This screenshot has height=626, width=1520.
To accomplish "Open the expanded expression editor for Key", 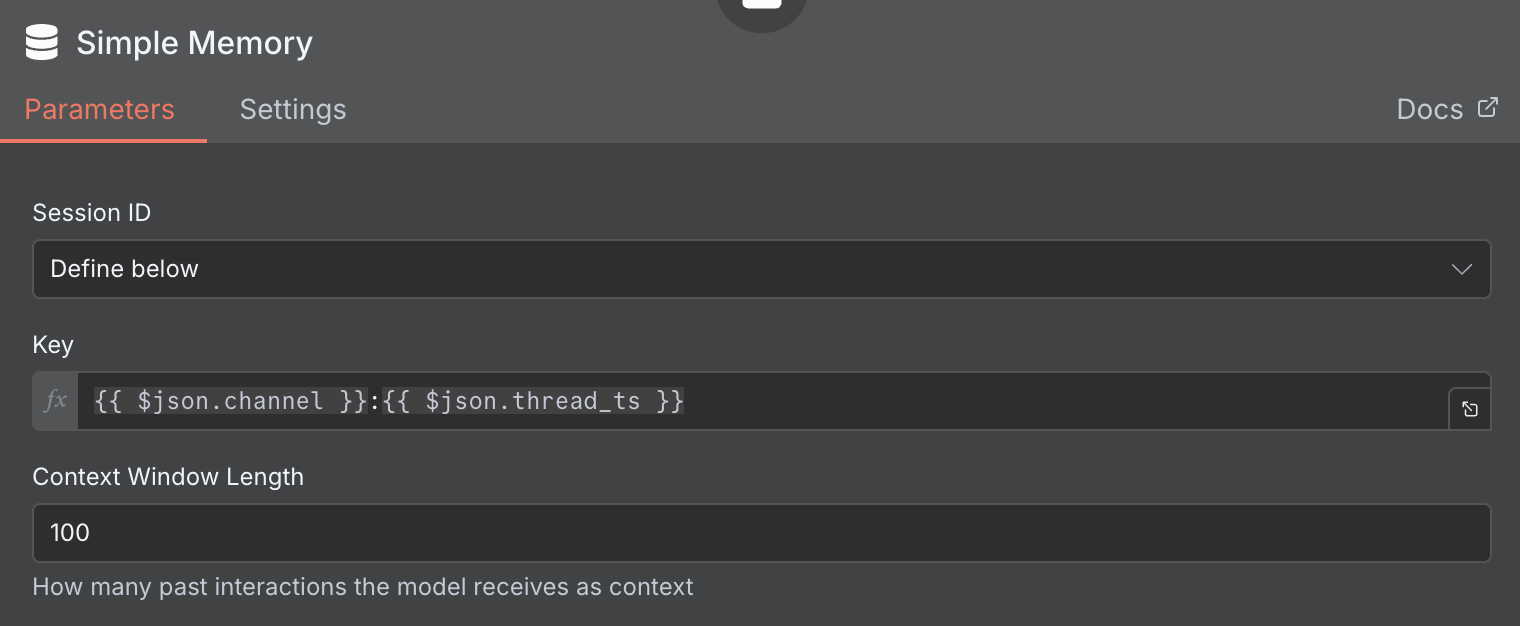I will coord(1469,409).
